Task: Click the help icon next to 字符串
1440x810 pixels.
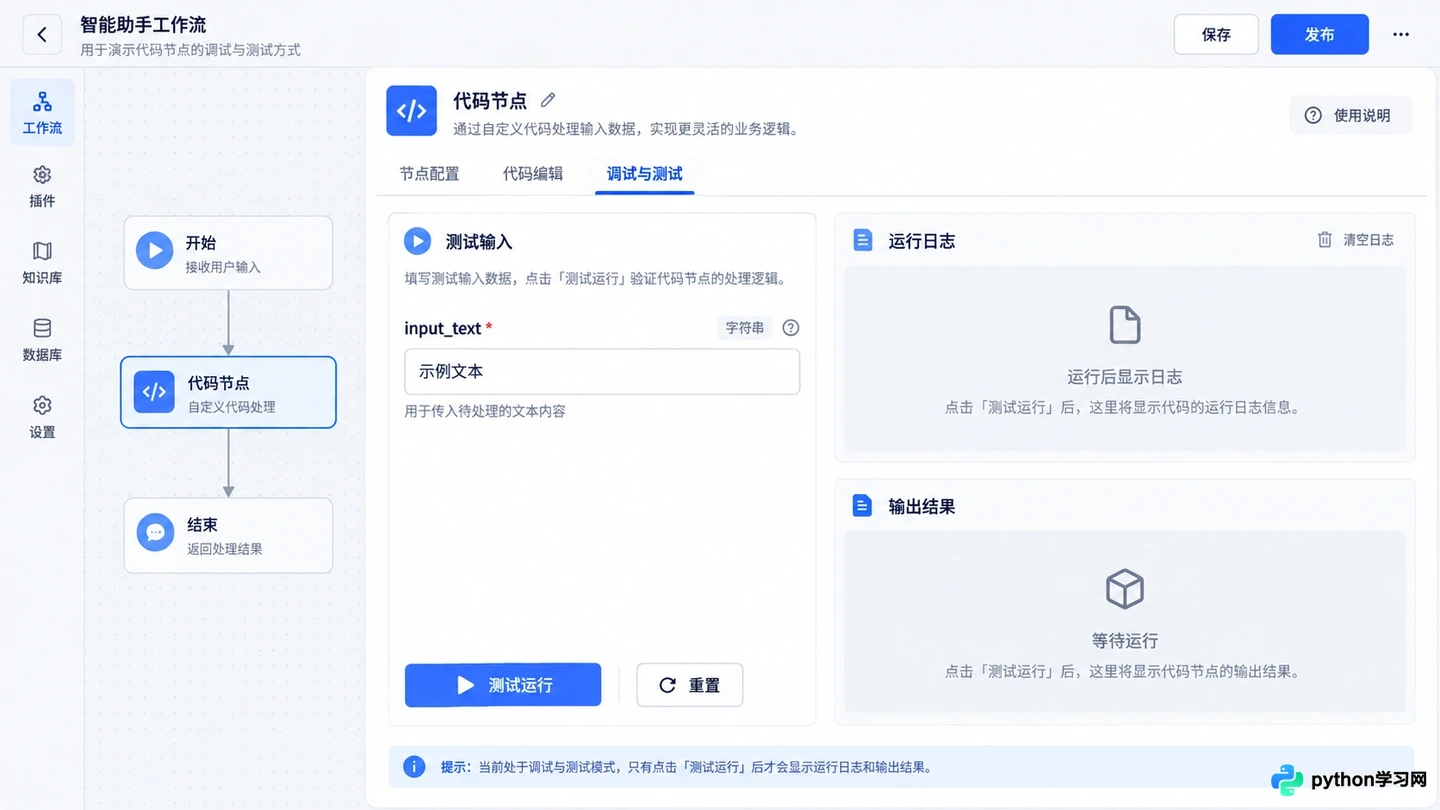Action: tap(790, 328)
